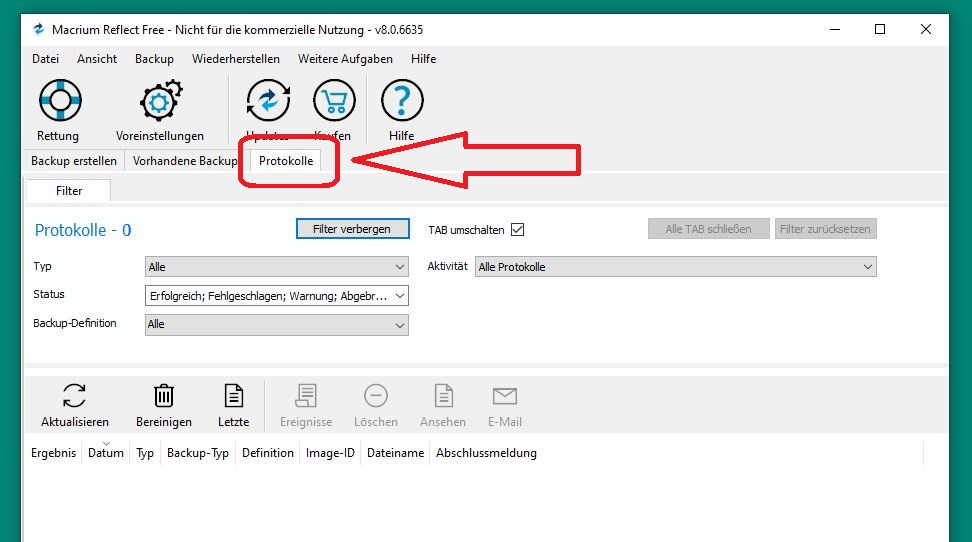Image resolution: width=972 pixels, height=542 pixels.
Task: Toggle the TAB umschalten checkbox
Action: click(518, 229)
